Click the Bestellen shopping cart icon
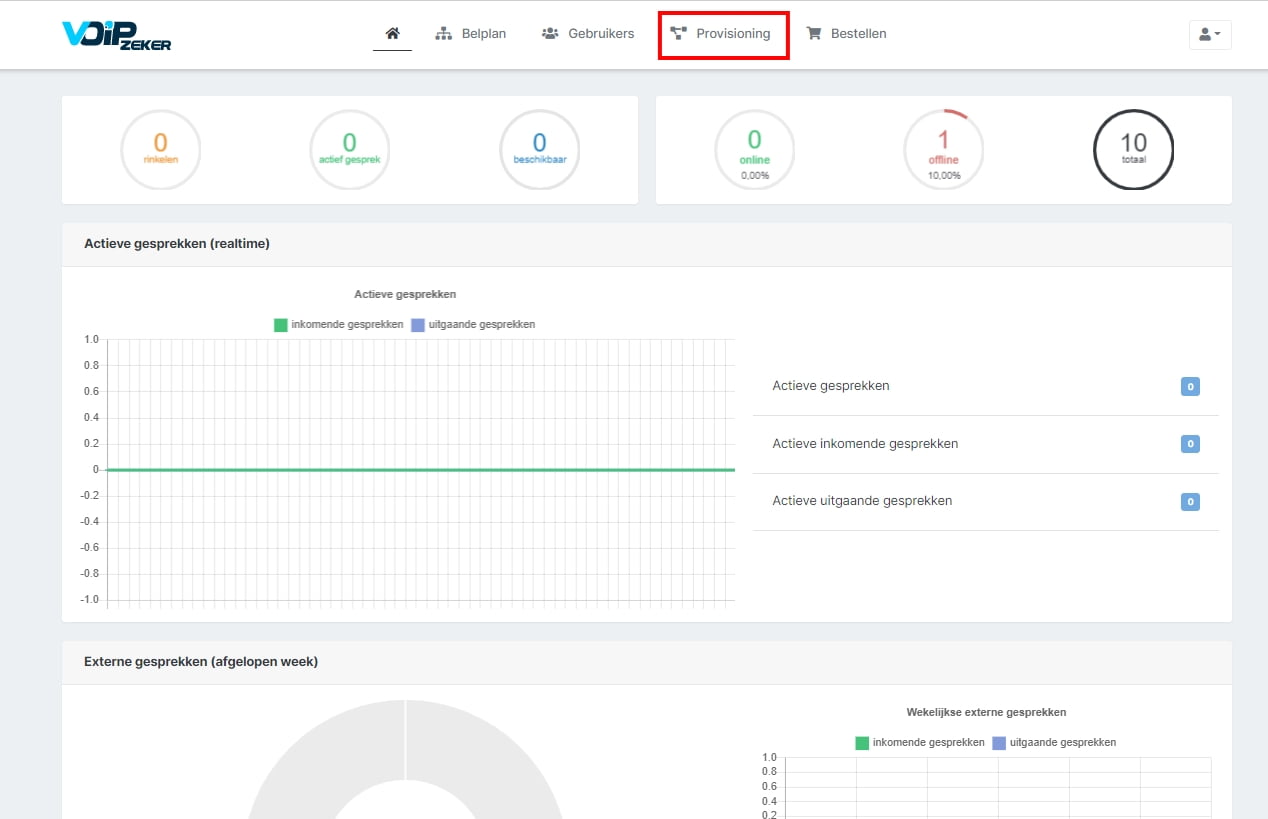The width and height of the screenshot is (1268, 819). click(x=814, y=34)
